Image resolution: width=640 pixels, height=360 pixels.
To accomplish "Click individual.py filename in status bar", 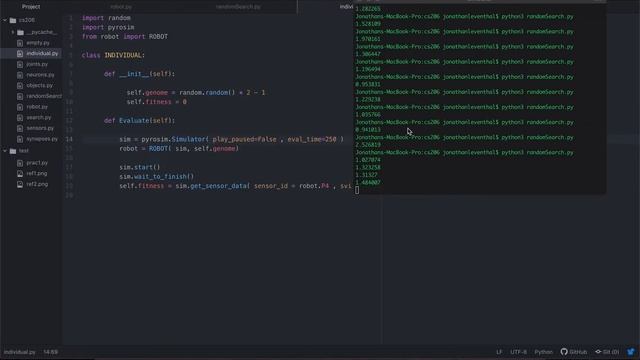I will tap(20, 352).
